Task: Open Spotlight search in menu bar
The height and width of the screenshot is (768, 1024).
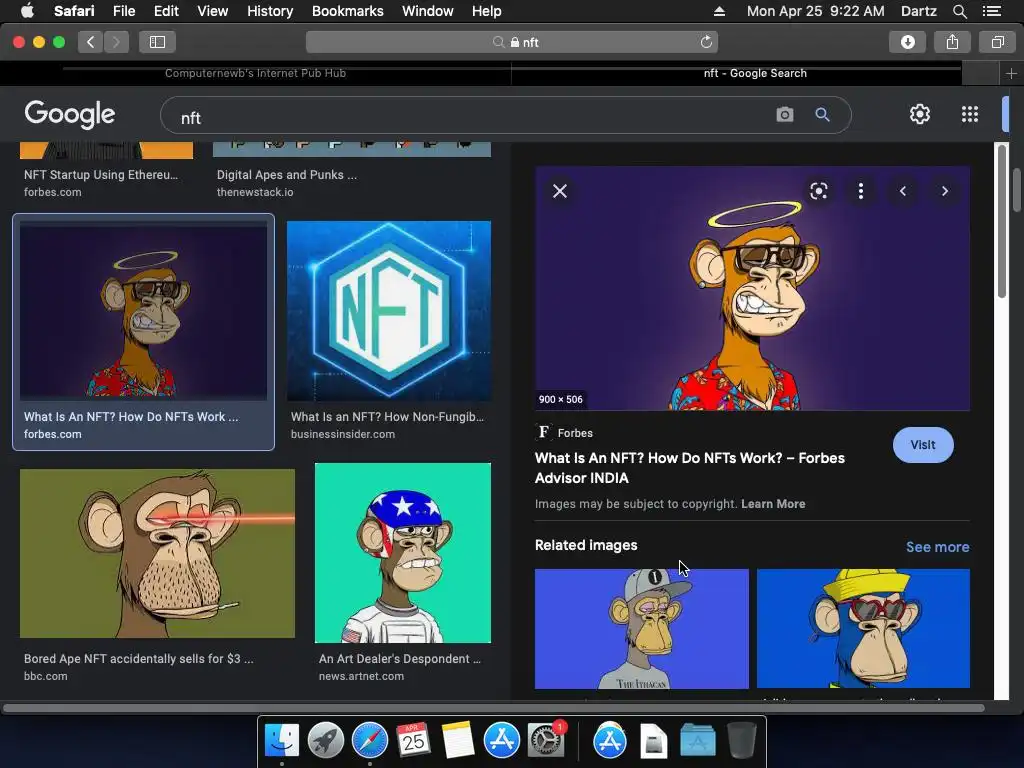Action: tap(959, 11)
